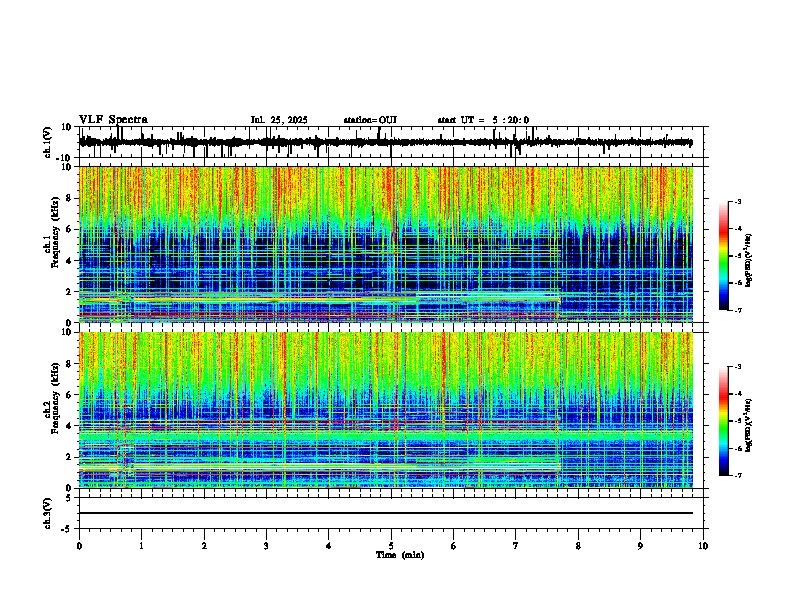Click time axis tick label "9"
This screenshot has height=612, width=792.
[x=640, y=546]
